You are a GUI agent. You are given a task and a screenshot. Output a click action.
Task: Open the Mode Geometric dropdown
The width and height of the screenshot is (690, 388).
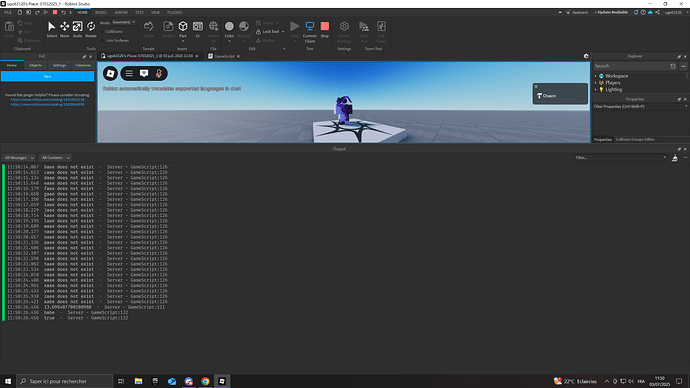(124, 22)
